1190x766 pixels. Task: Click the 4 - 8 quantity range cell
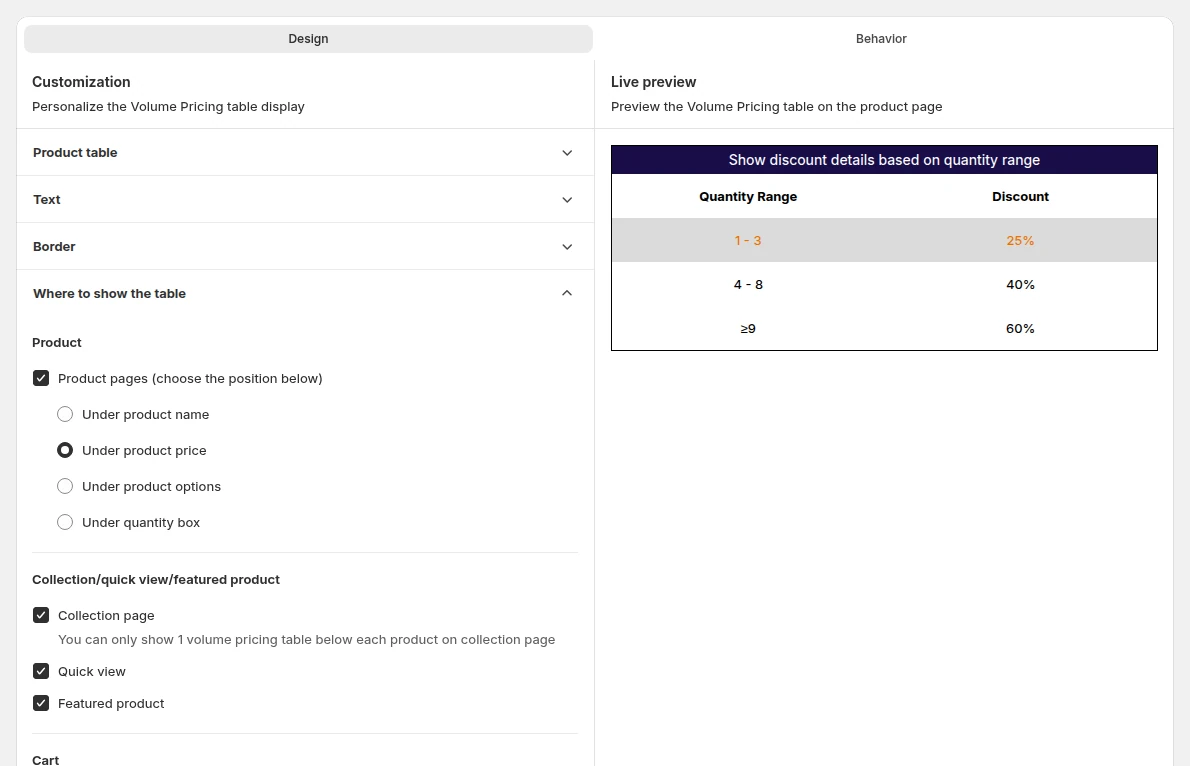(x=748, y=285)
